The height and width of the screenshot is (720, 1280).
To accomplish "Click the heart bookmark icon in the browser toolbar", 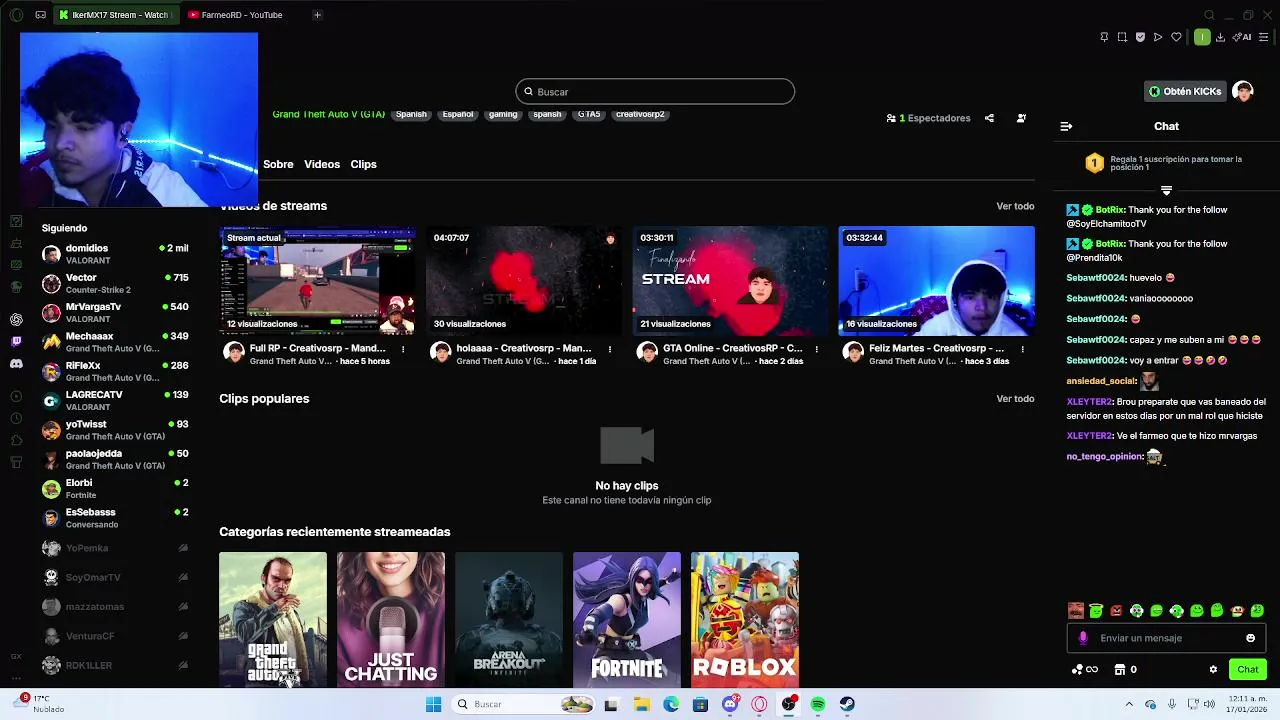I will click(x=1176, y=37).
